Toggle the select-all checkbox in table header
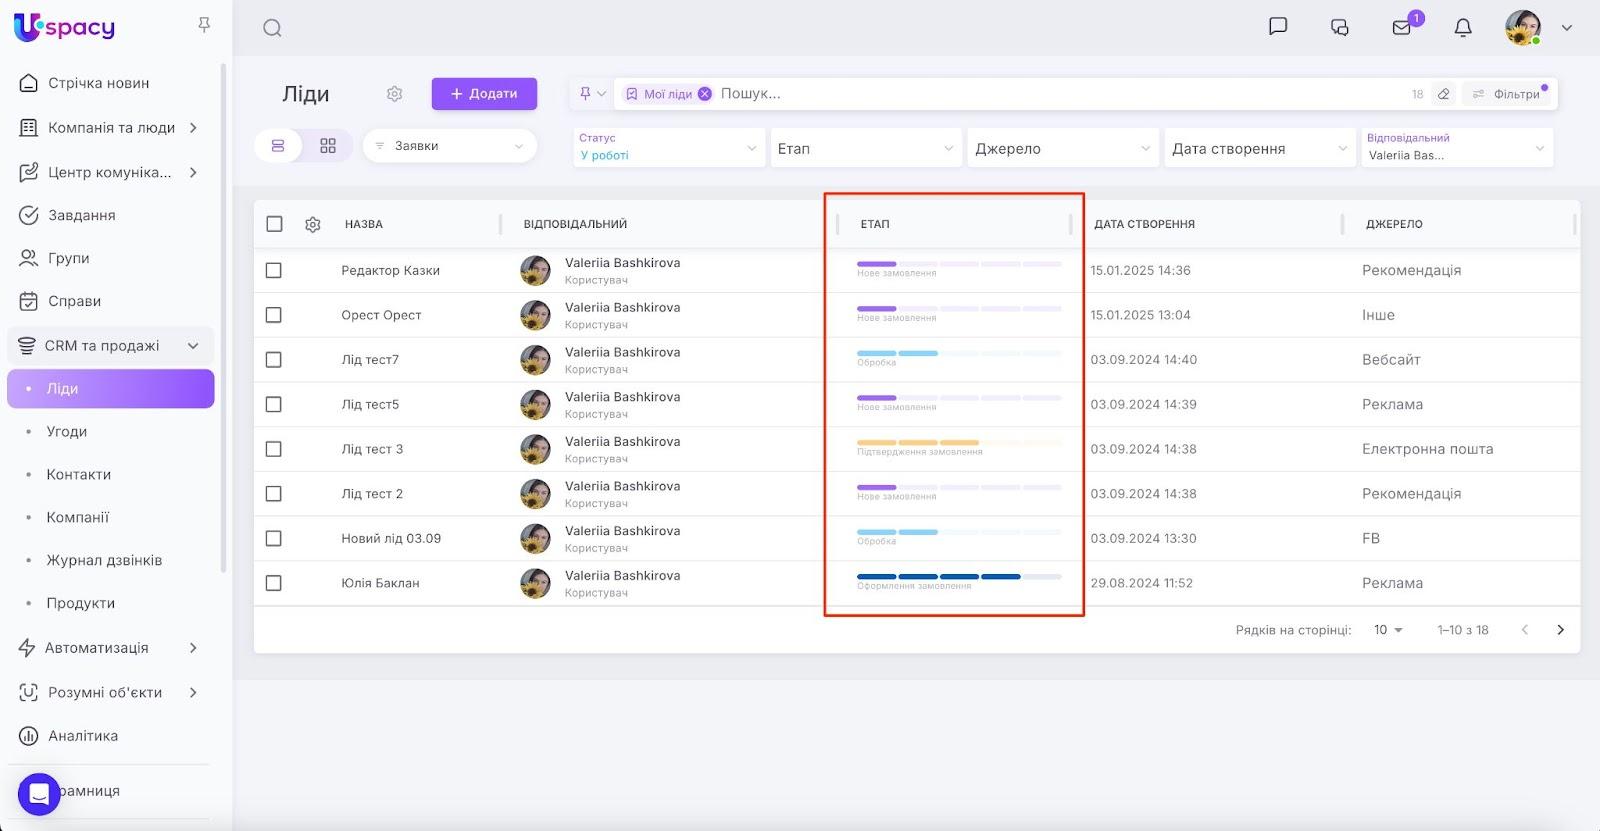 [274, 224]
